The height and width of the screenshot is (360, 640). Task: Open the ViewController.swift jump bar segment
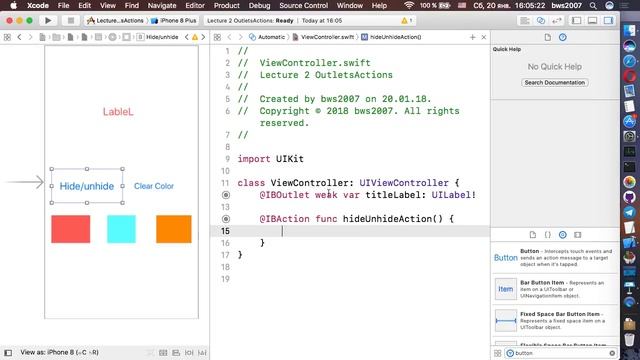tap(323, 37)
